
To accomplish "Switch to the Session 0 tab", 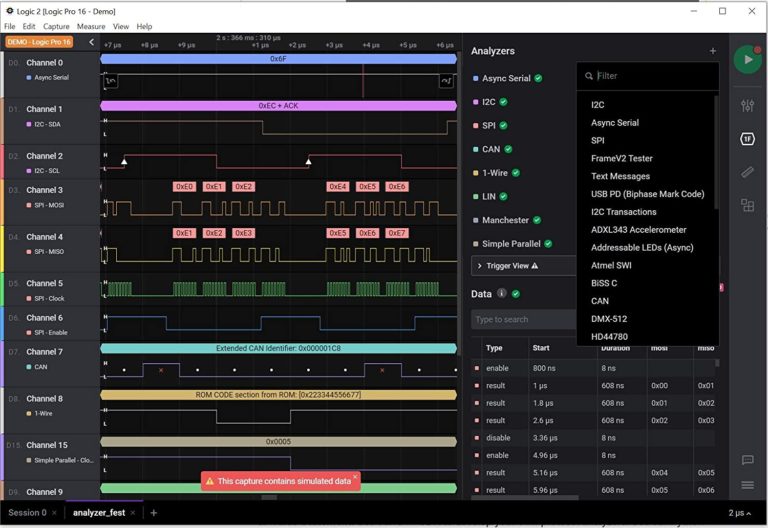I will click(x=27, y=513).
